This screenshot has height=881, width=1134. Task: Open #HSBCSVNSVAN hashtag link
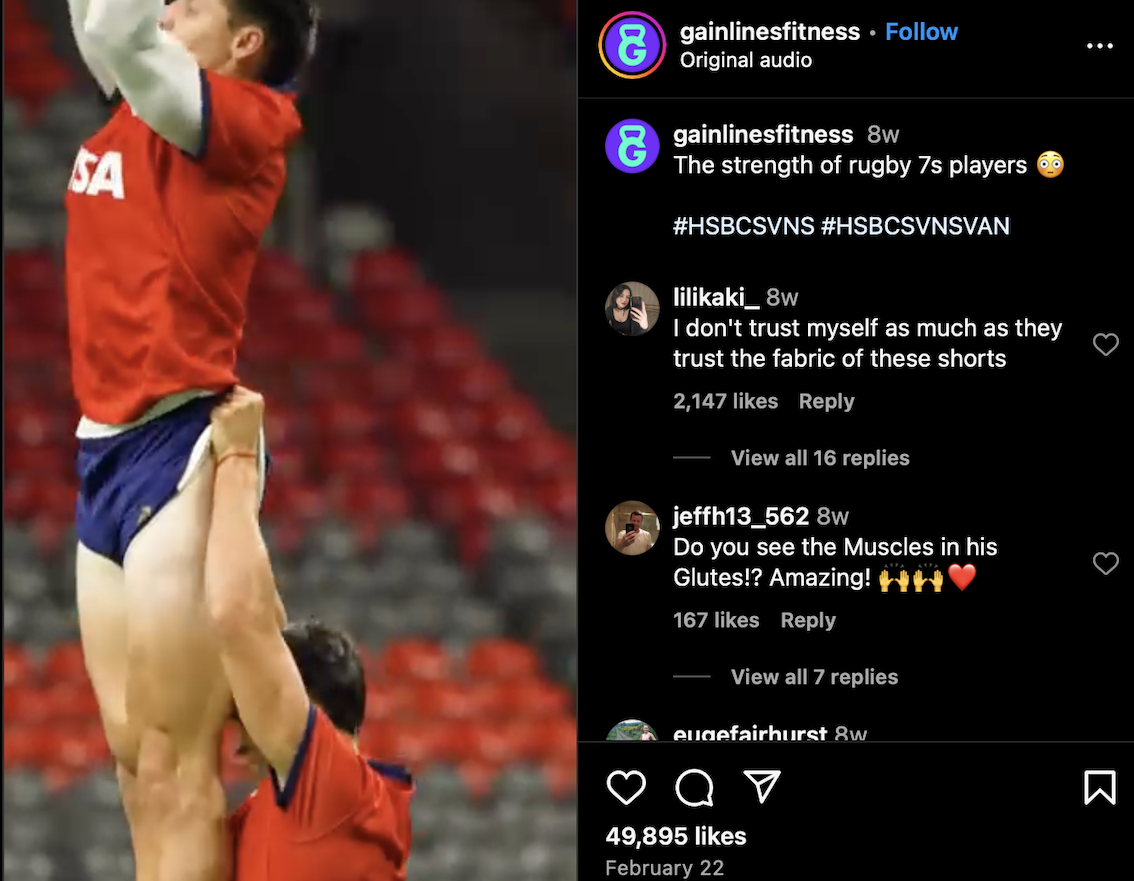click(x=915, y=226)
